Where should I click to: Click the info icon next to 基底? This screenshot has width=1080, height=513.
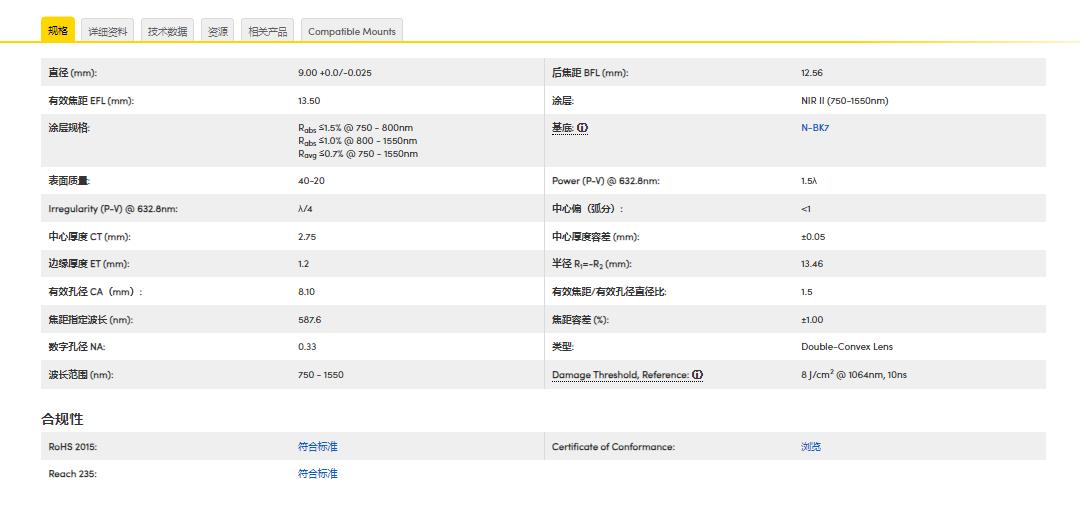point(583,128)
